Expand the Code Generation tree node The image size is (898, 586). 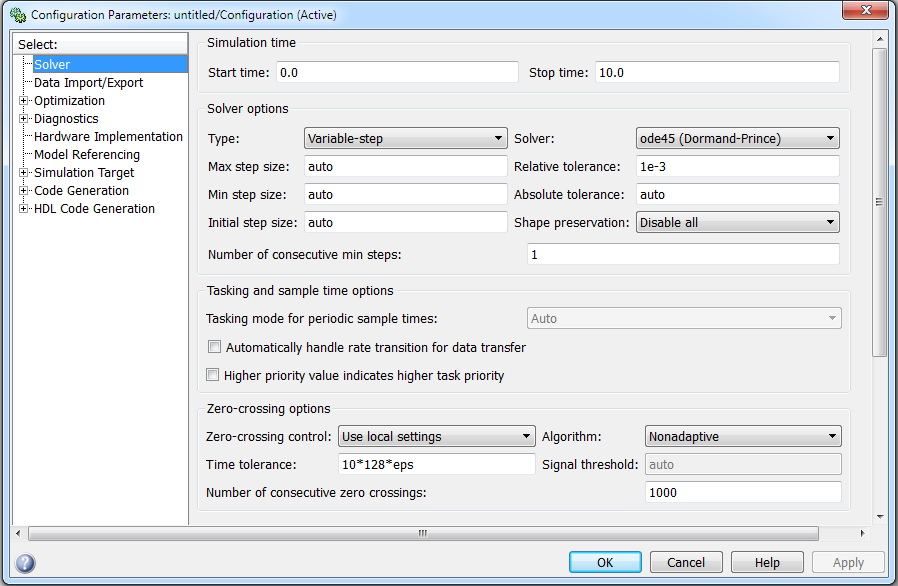(23, 191)
